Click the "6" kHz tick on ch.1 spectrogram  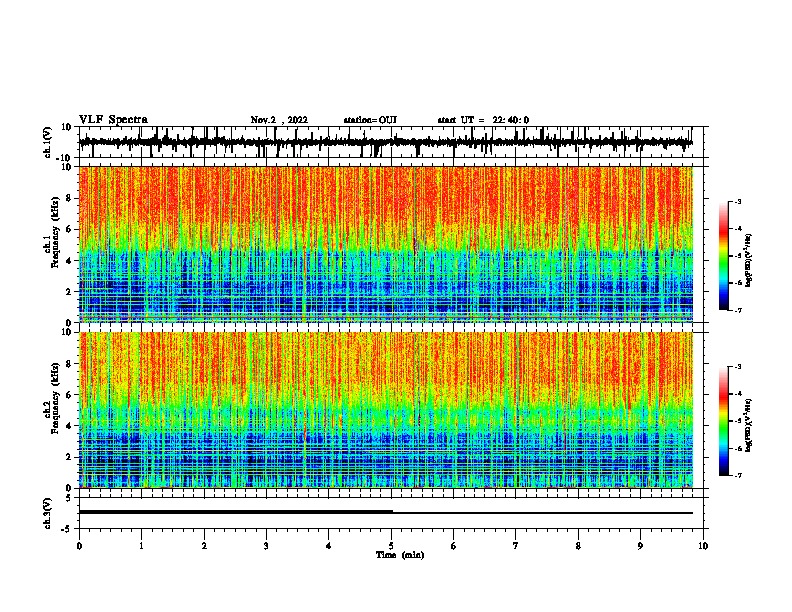(x=70, y=230)
